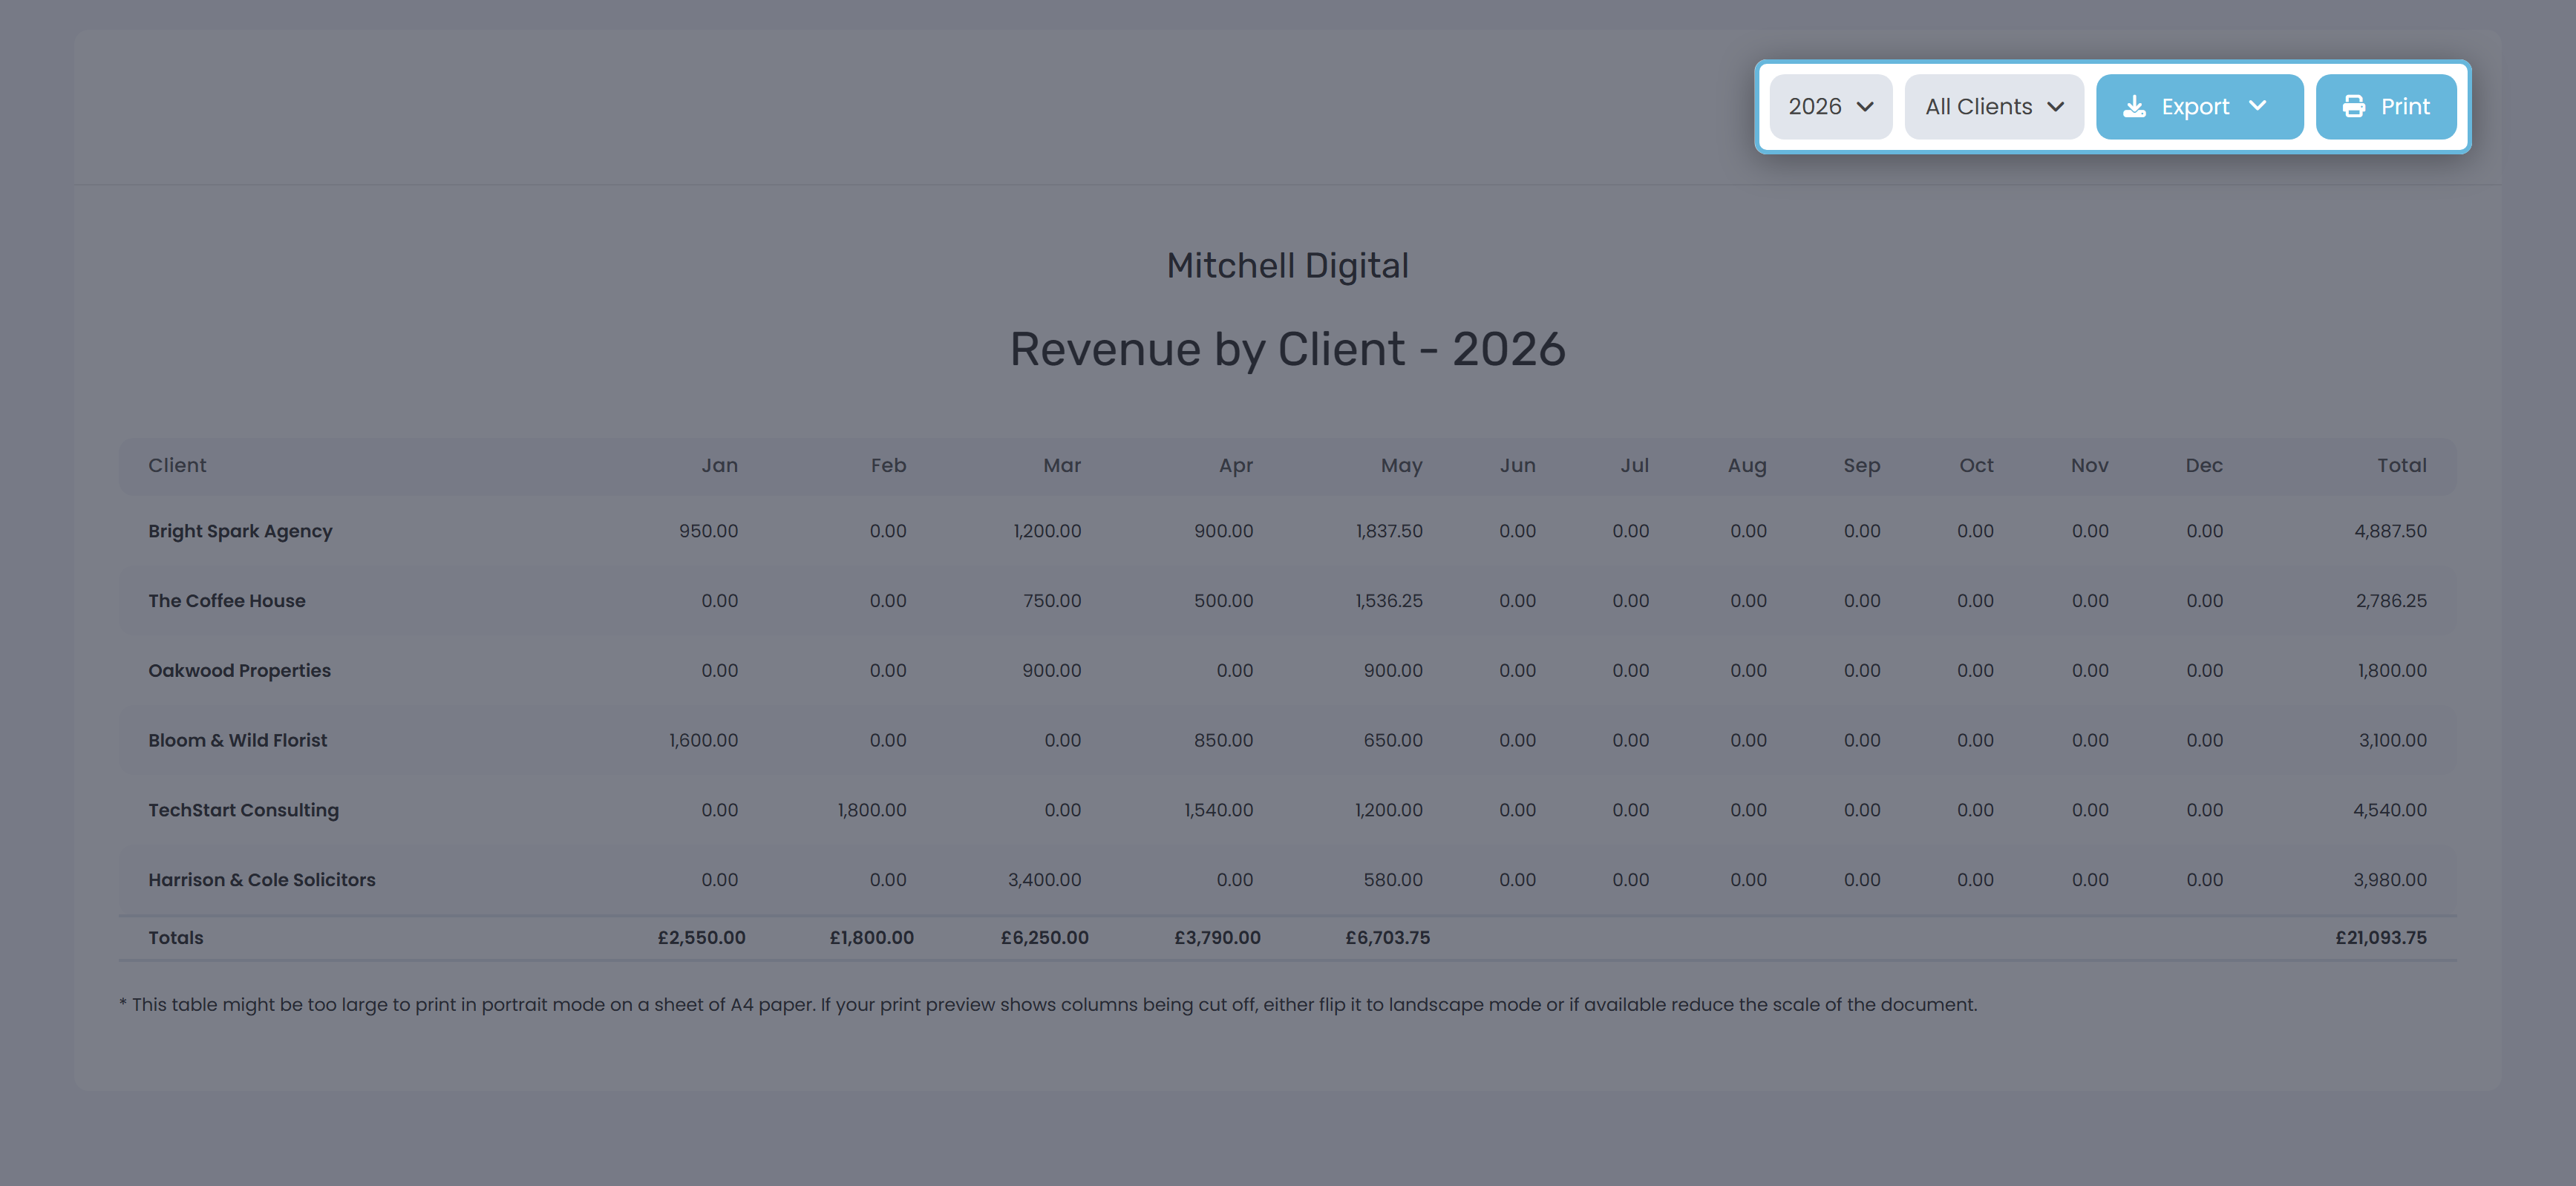The height and width of the screenshot is (1186, 2576).
Task: Click the printer icon on Print
Action: pyautogui.click(x=2354, y=107)
